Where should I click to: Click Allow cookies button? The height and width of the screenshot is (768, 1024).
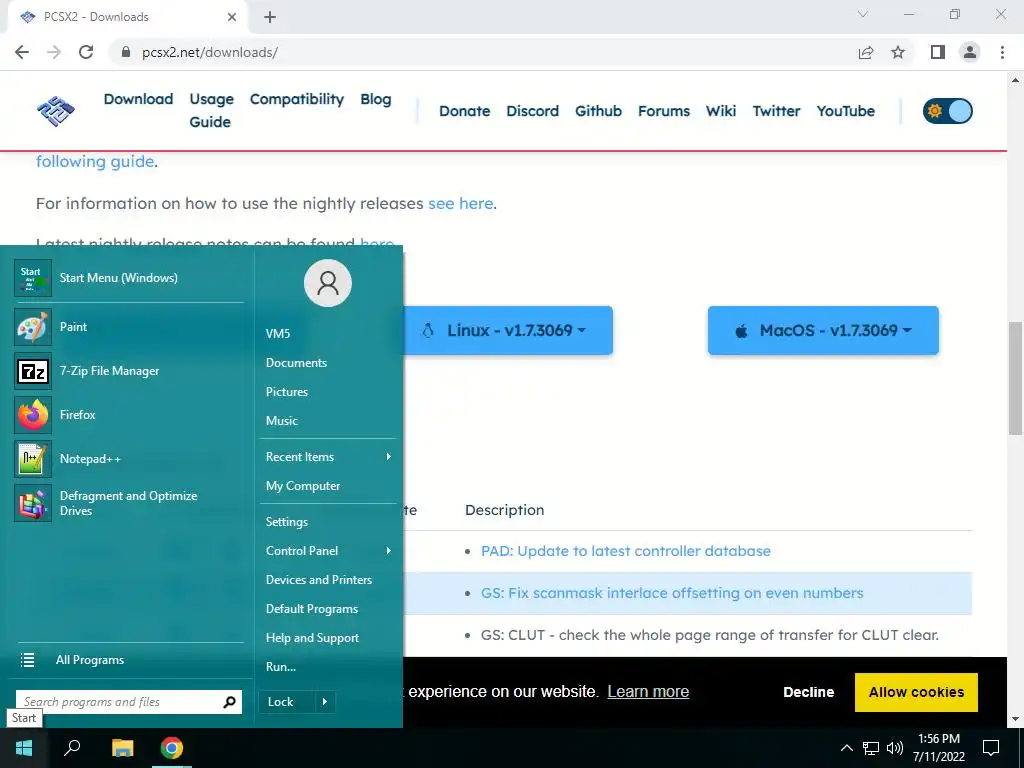coord(916,692)
